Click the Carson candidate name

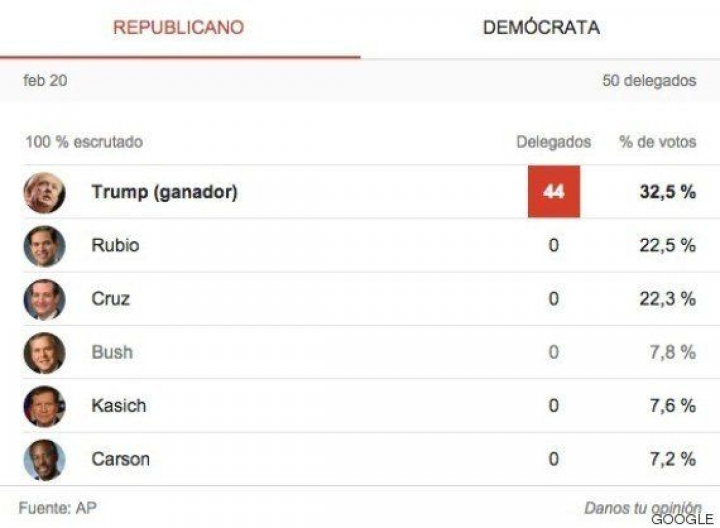120,460
